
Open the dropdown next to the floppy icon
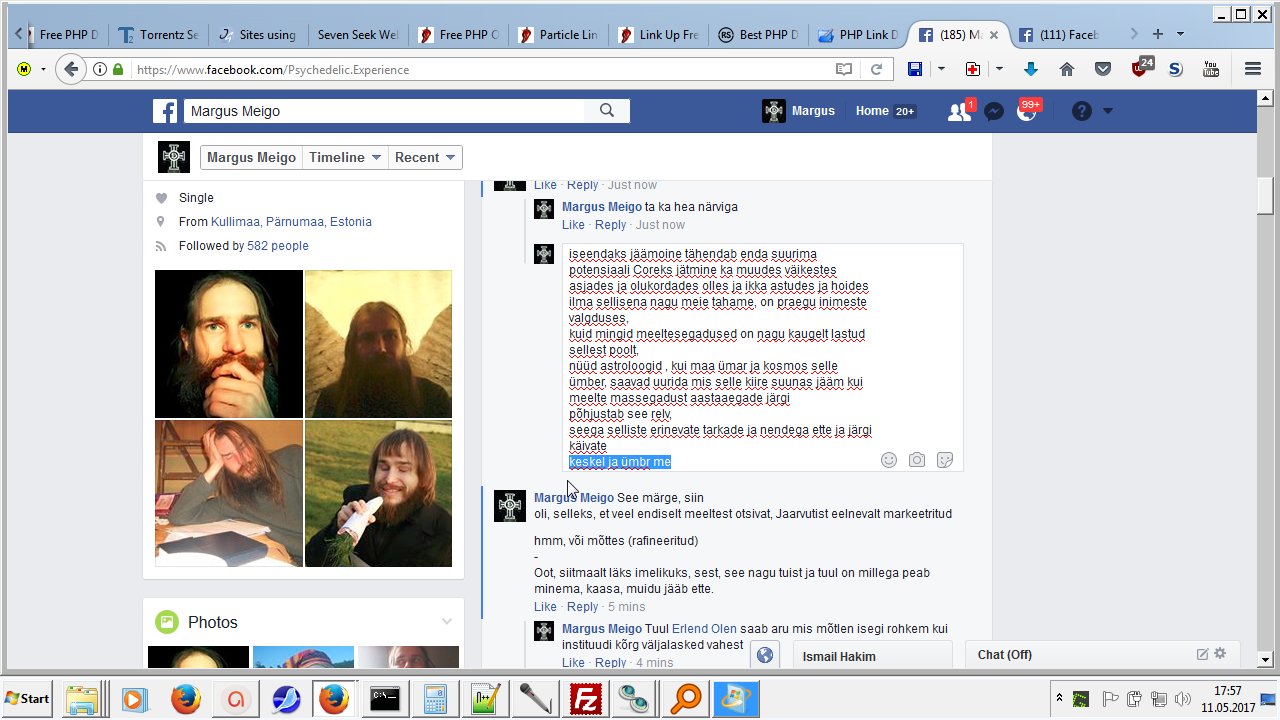point(941,69)
